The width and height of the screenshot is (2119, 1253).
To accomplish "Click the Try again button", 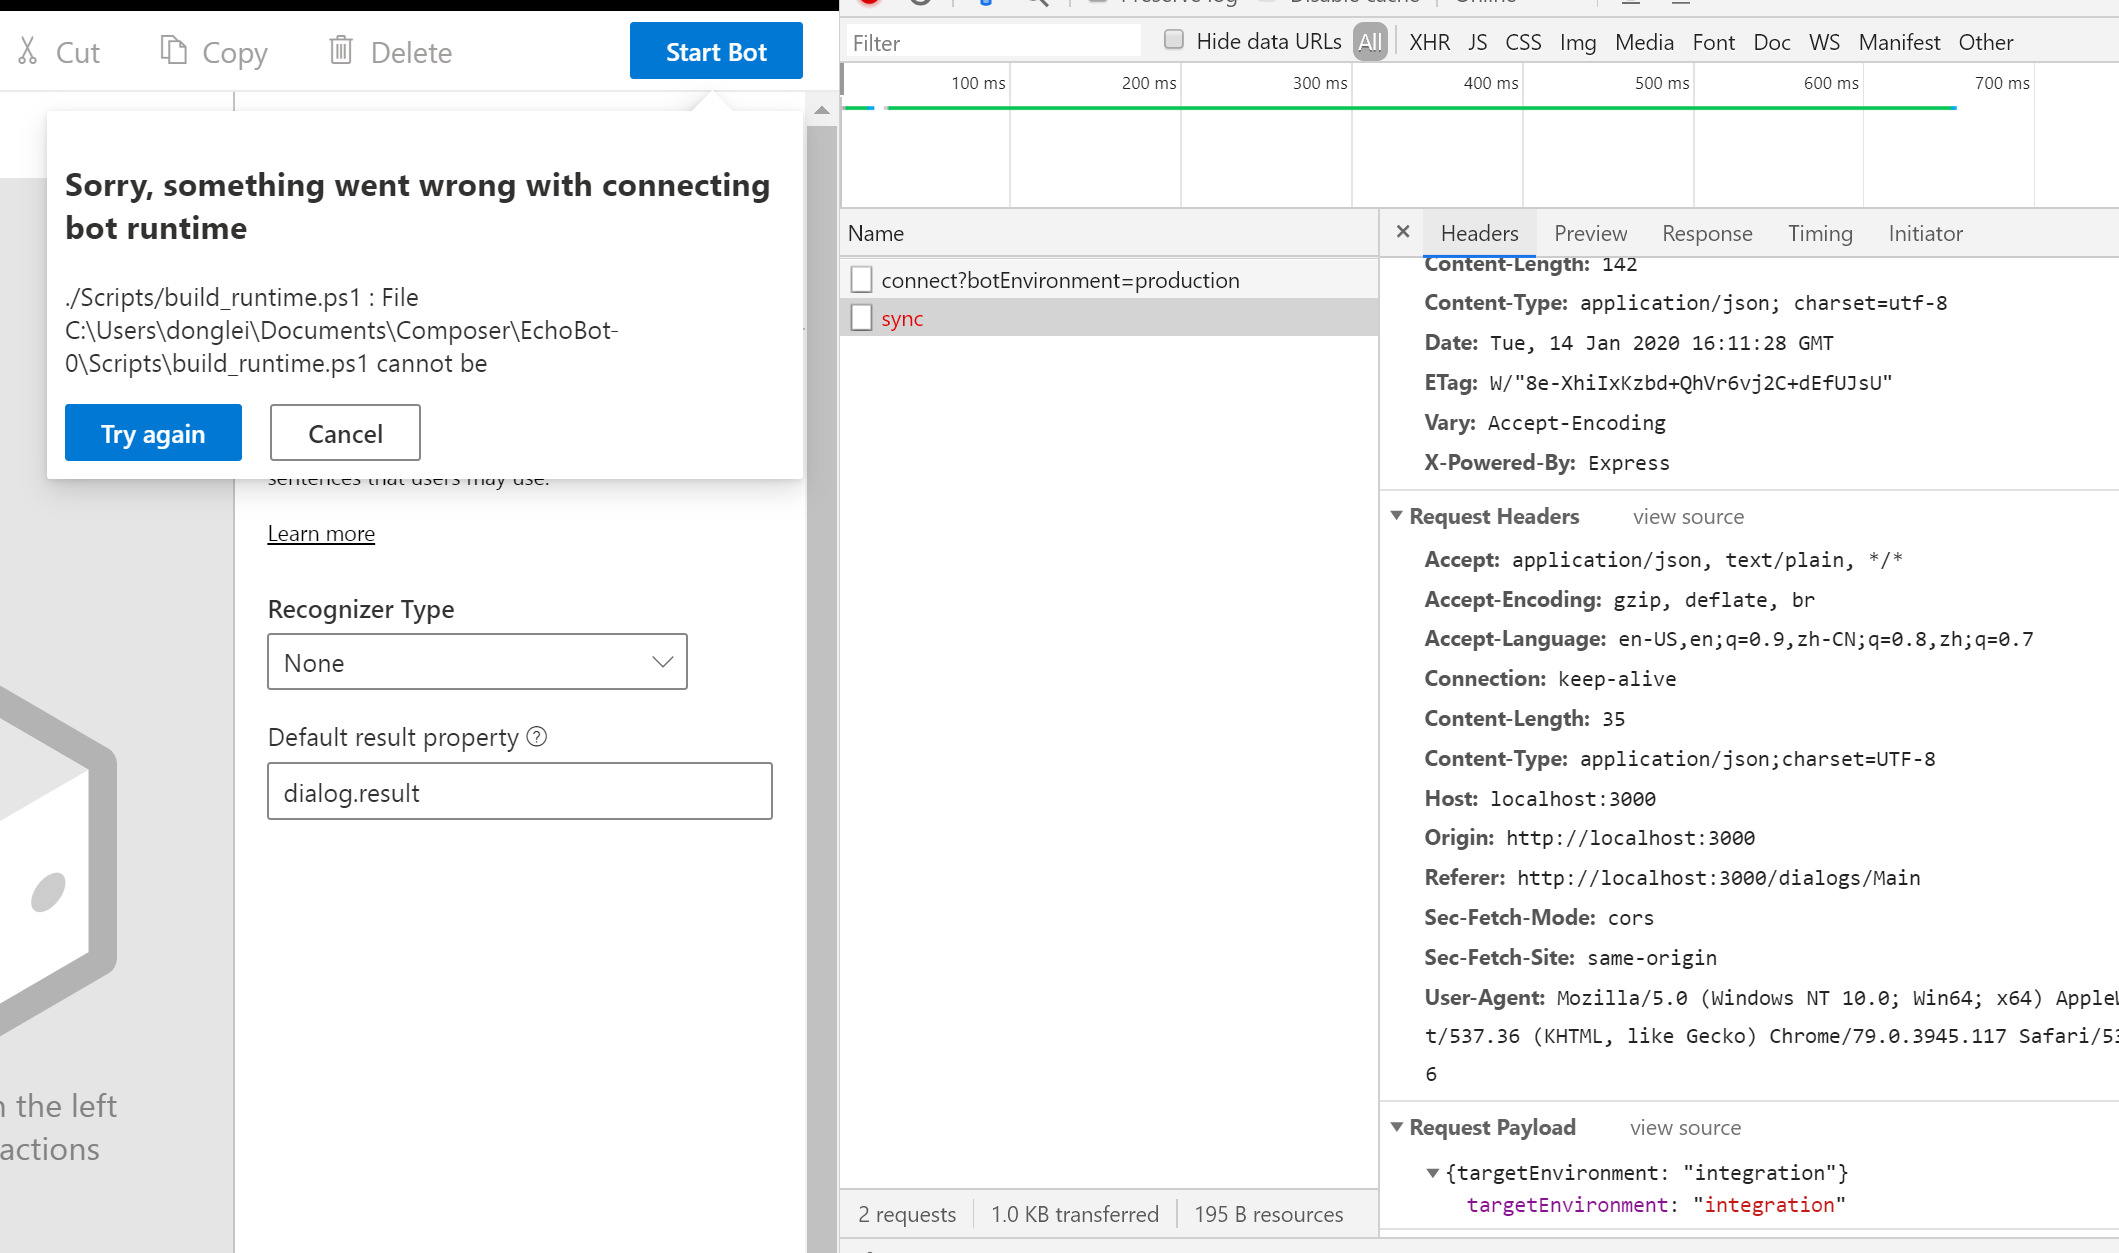I will tap(153, 433).
